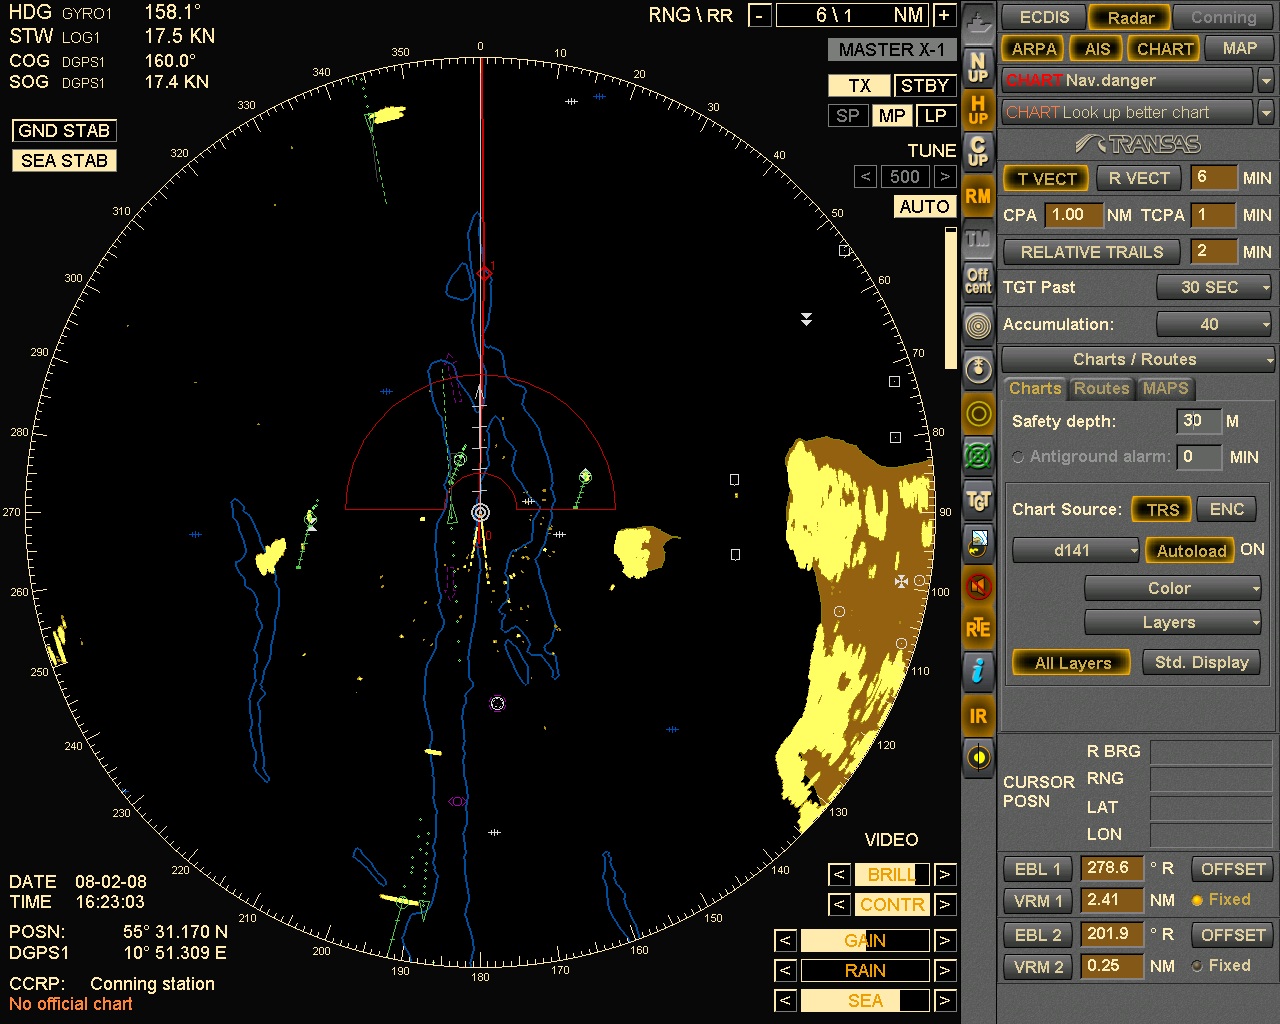Enable True Motion mode

978,239
